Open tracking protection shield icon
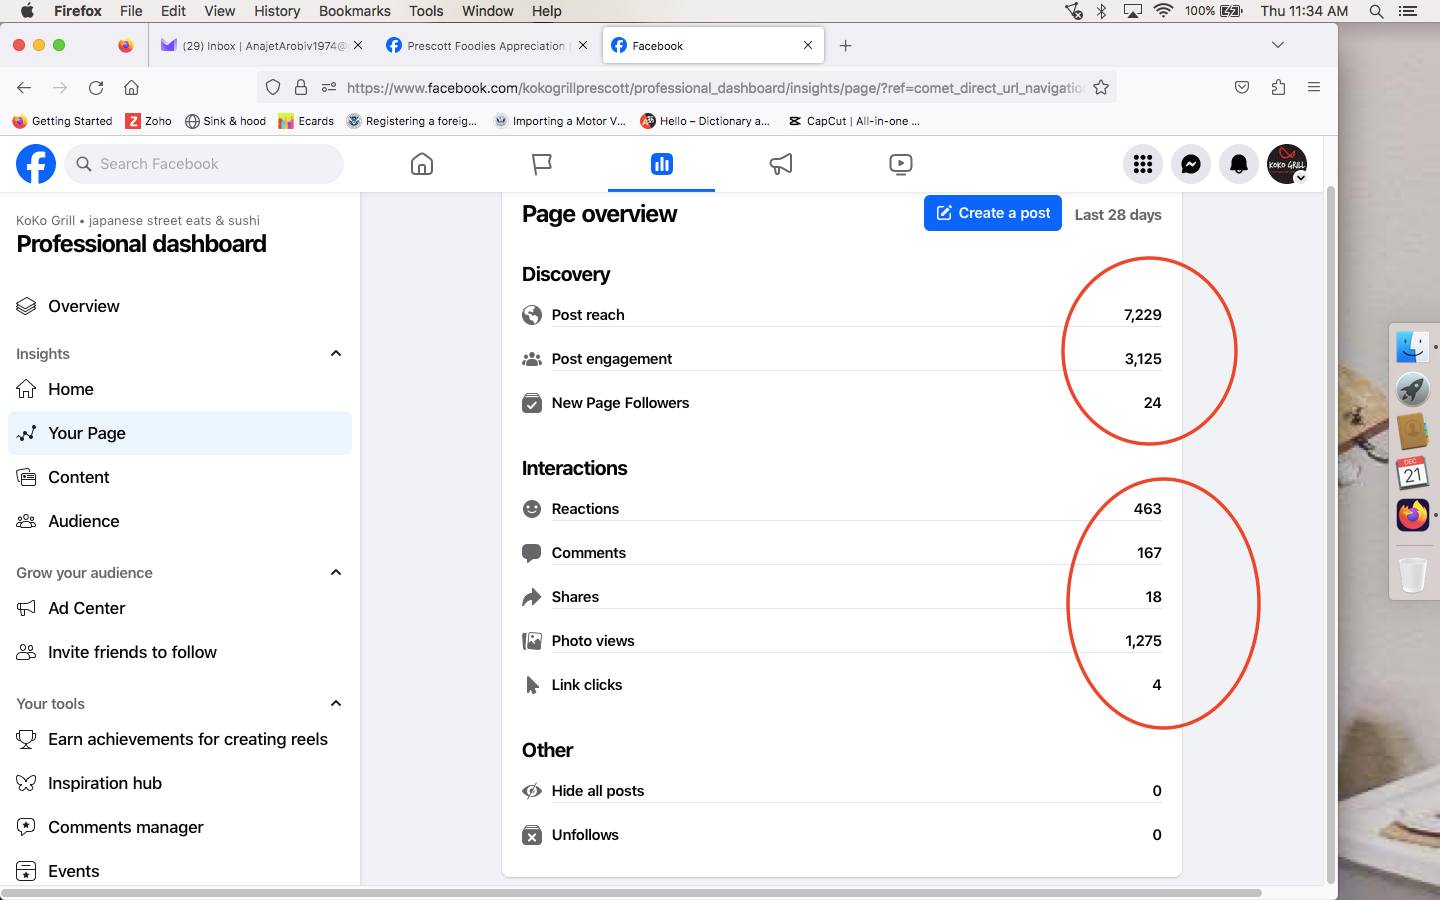The height and width of the screenshot is (900, 1440). point(272,88)
